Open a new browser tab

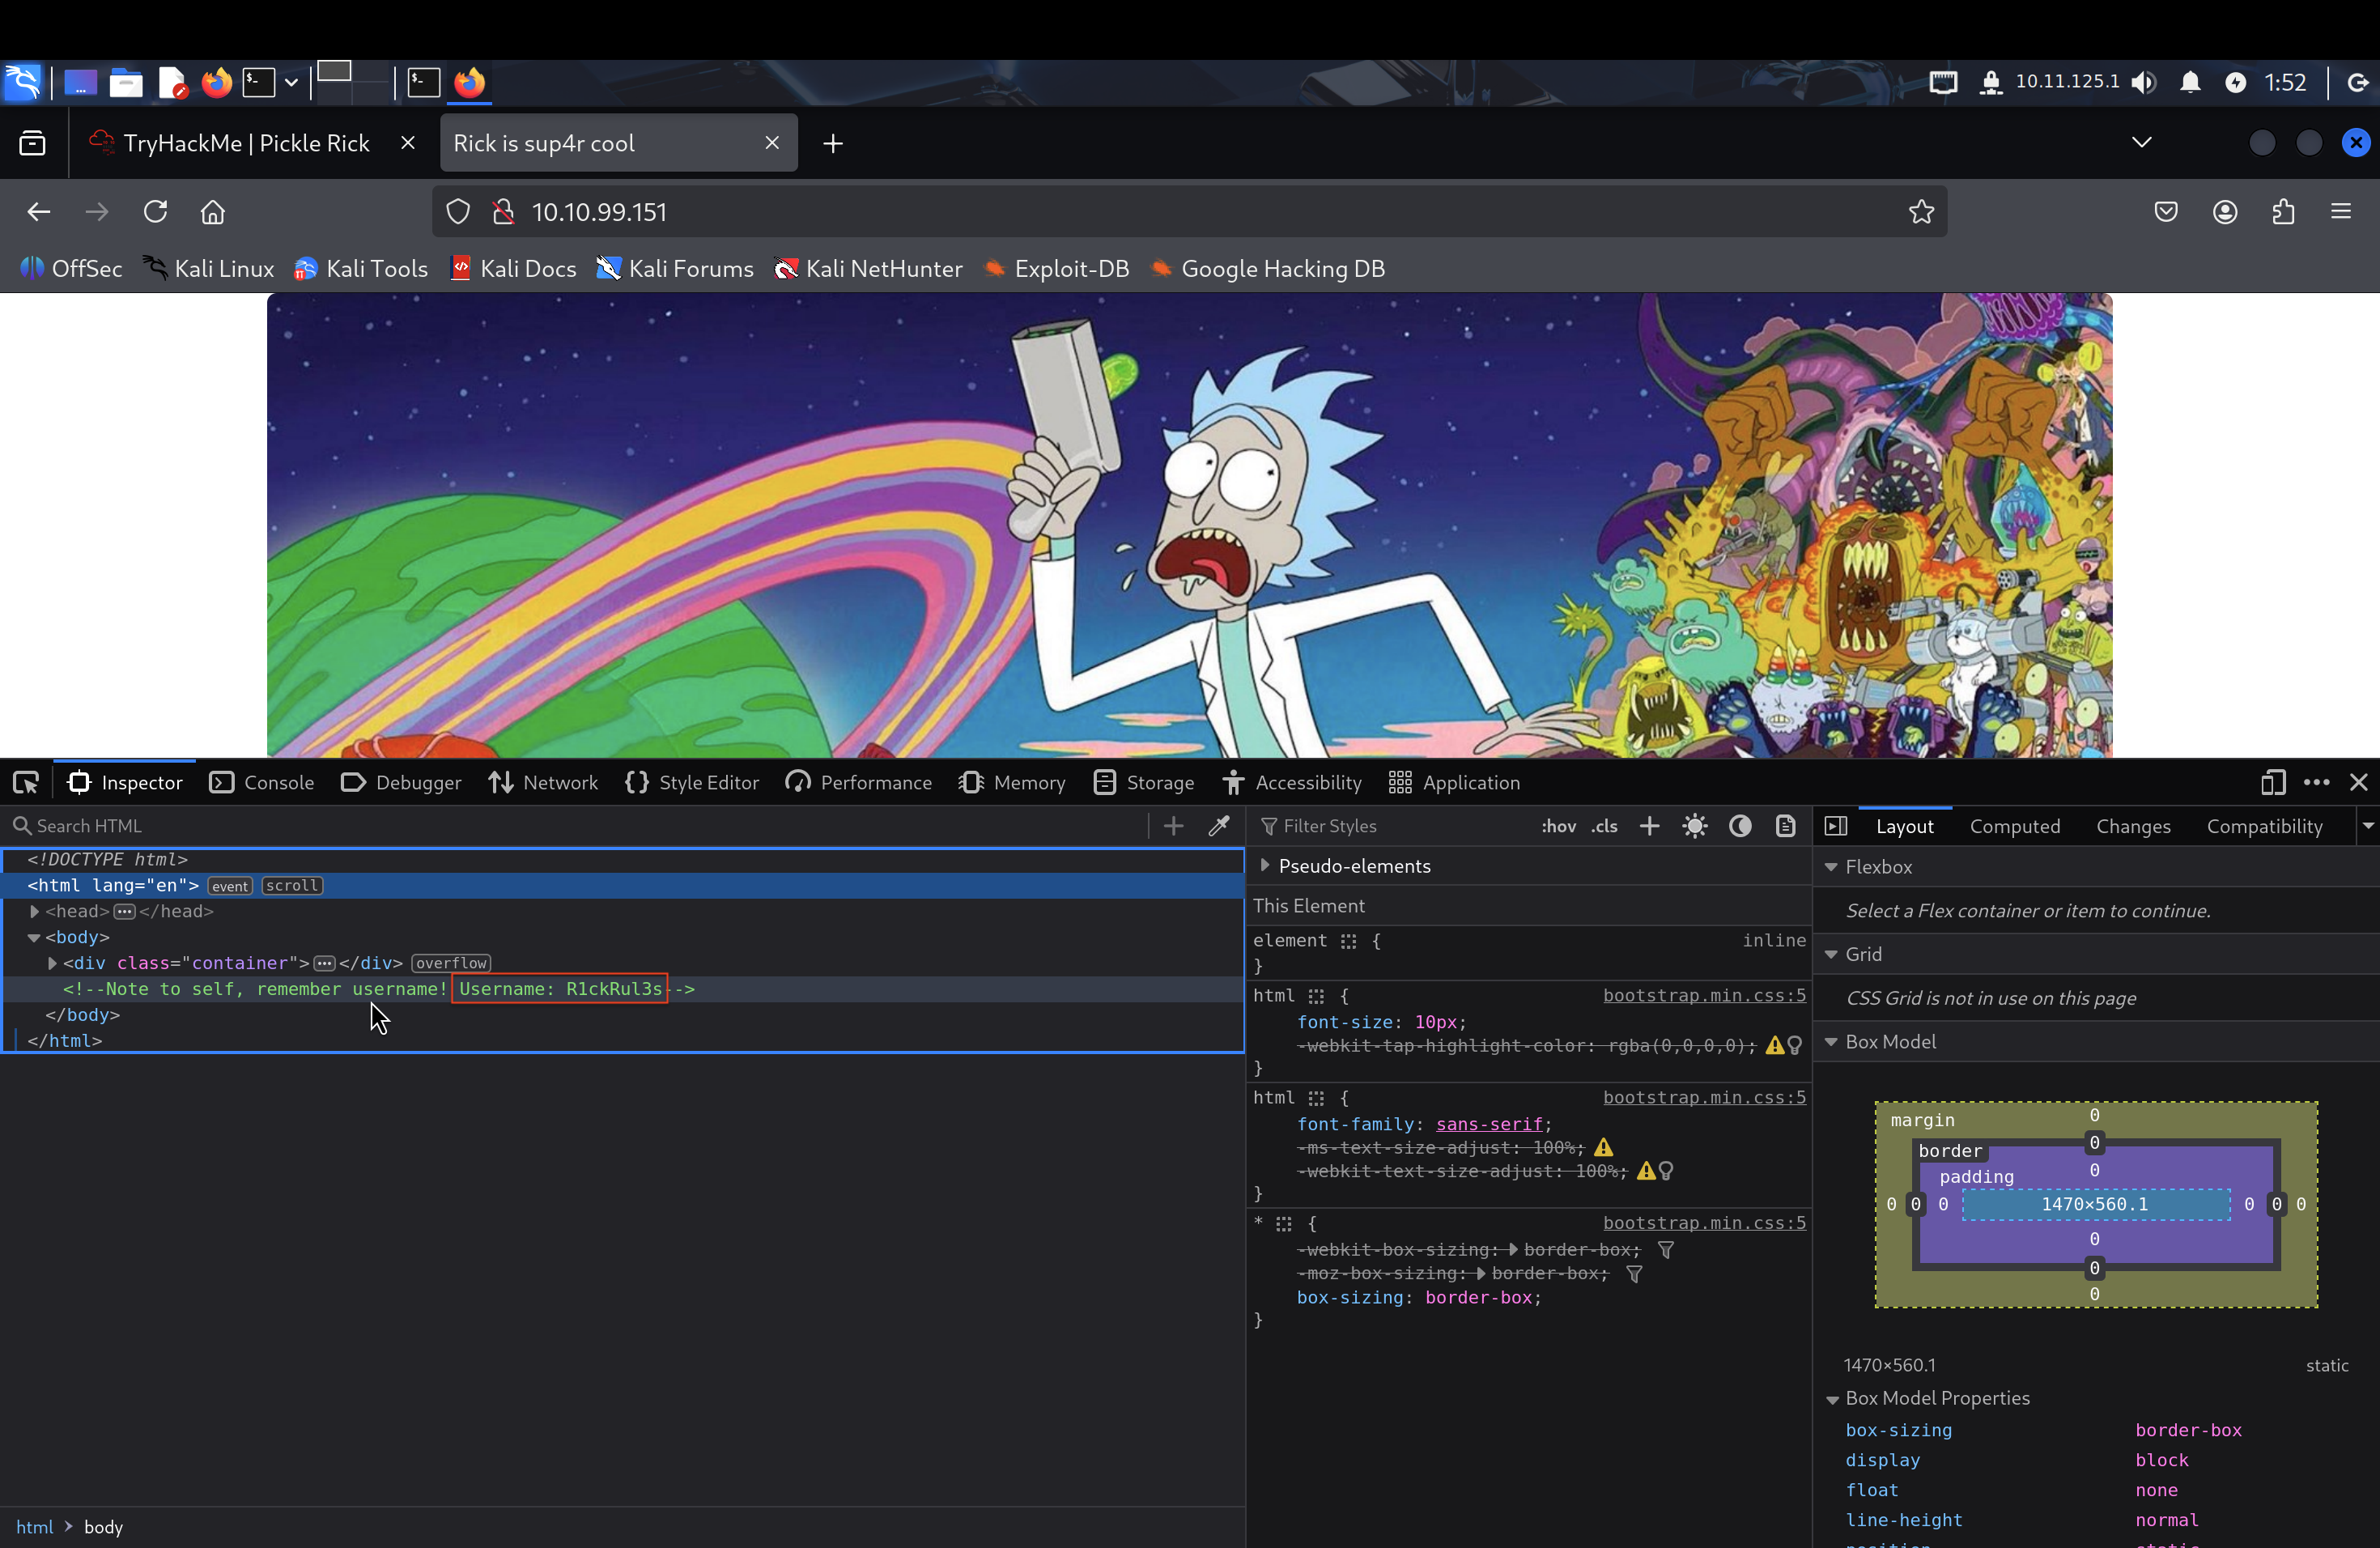(x=833, y=144)
